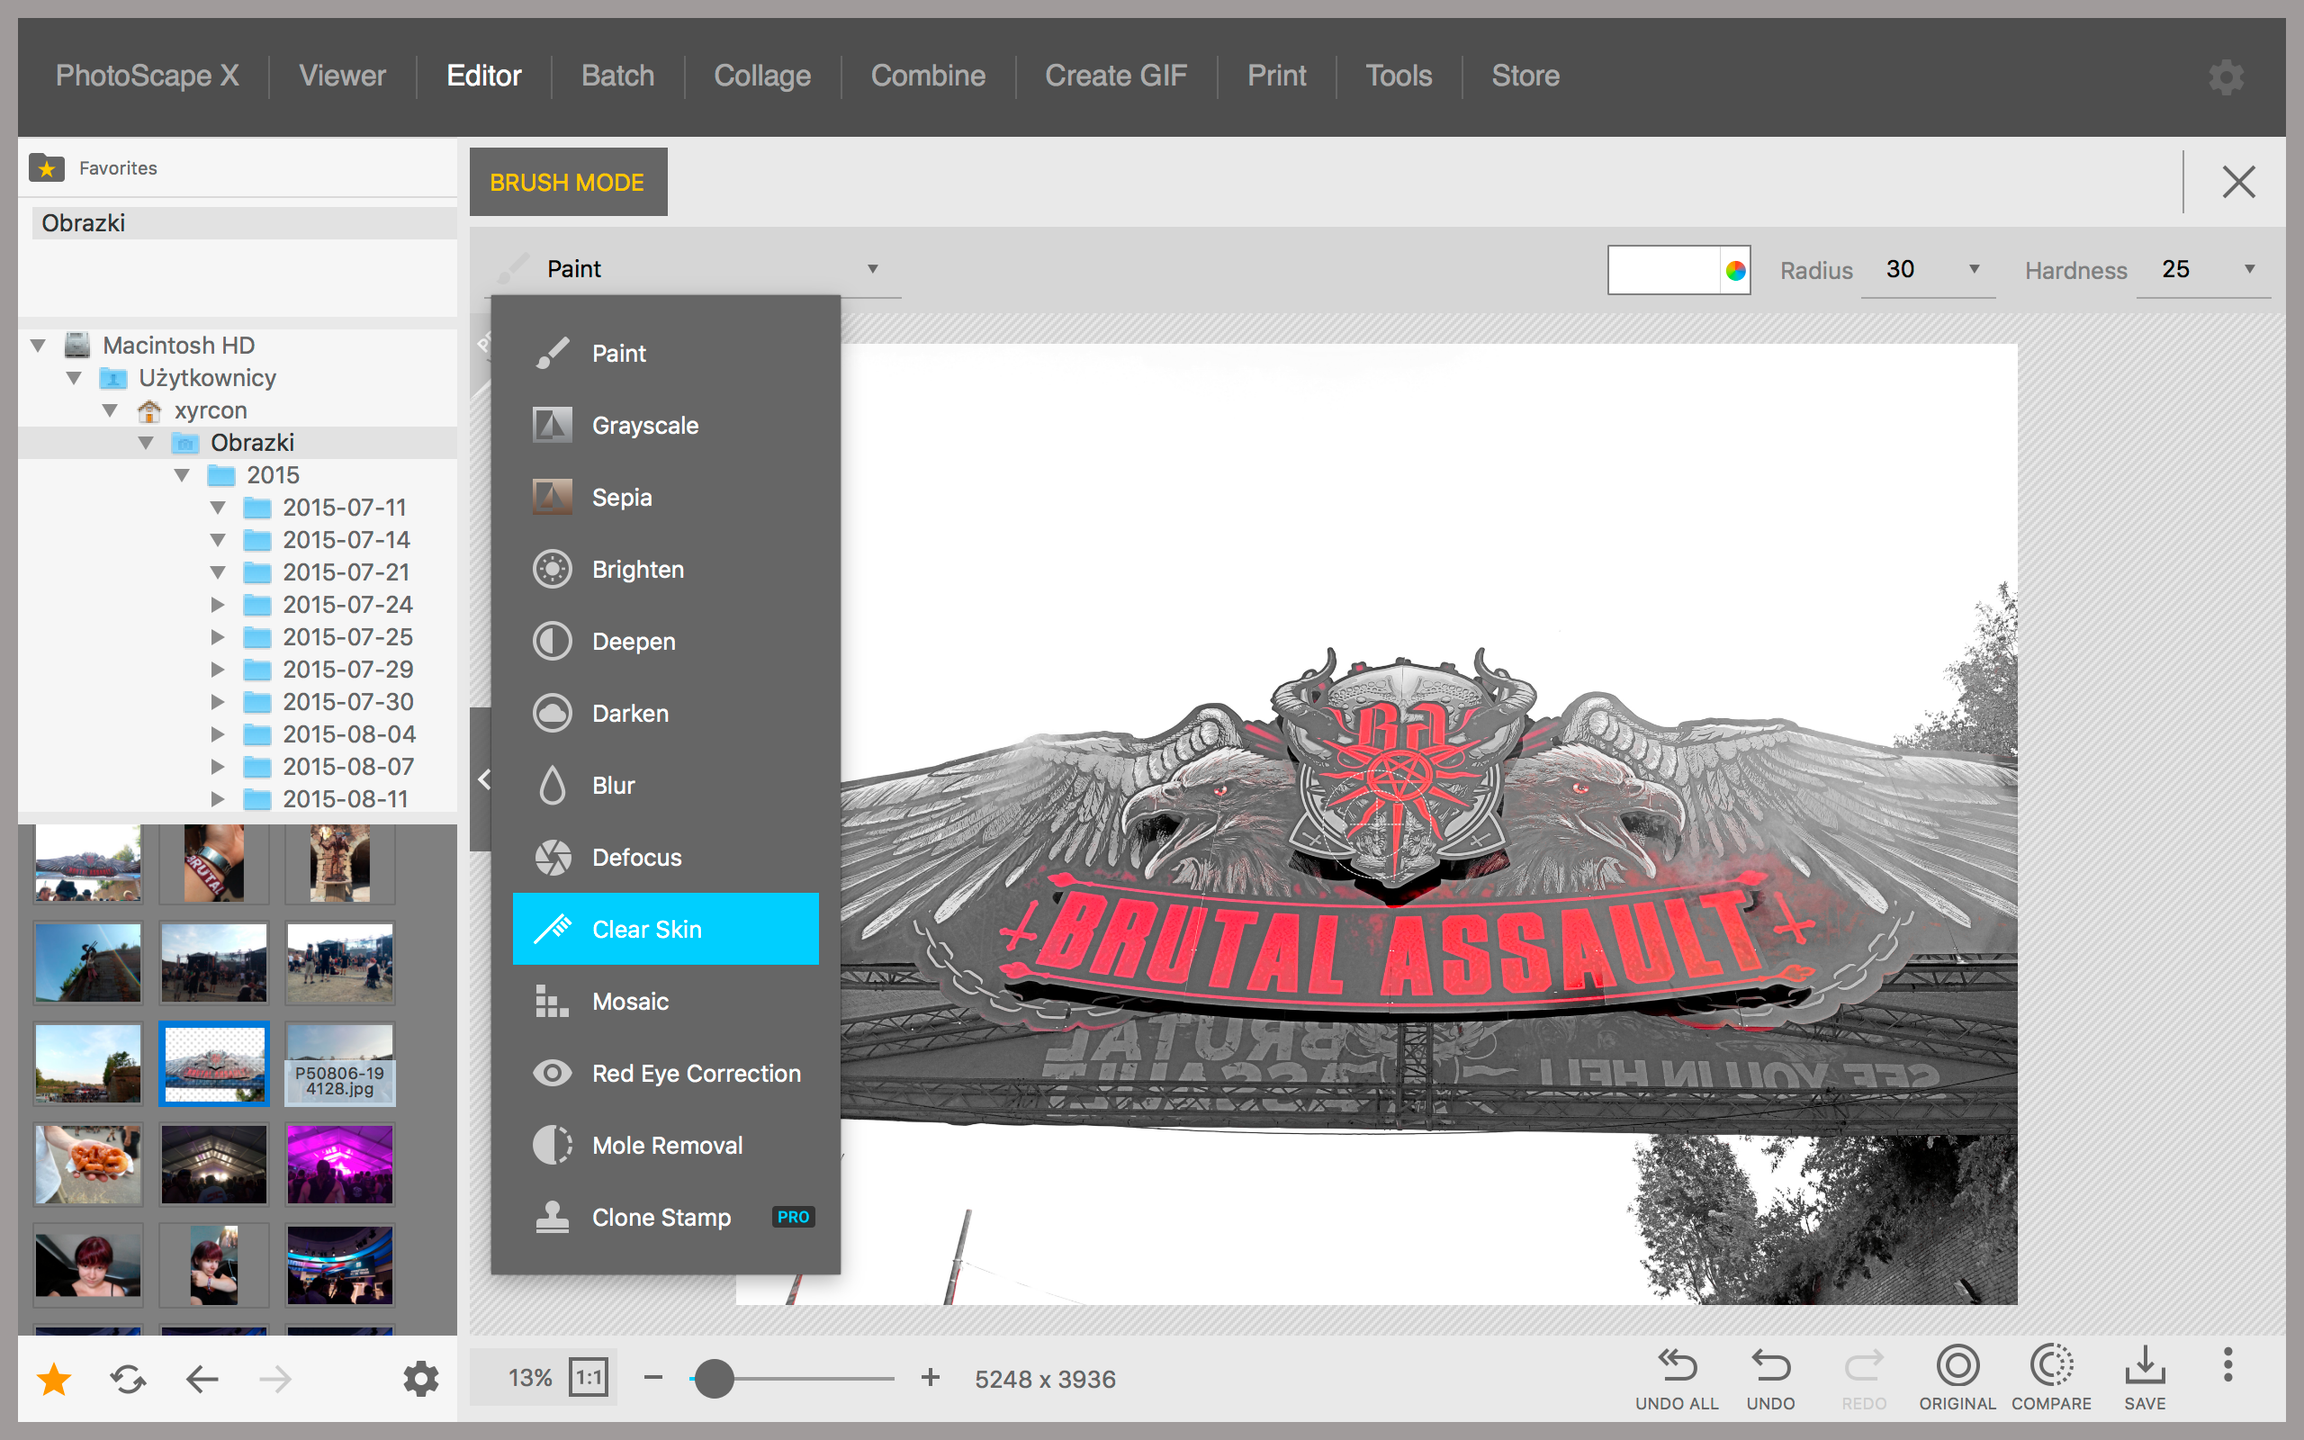Image resolution: width=2304 pixels, height=1440 pixels.
Task: Open the more options vertical dots menu
Action: (2228, 1365)
